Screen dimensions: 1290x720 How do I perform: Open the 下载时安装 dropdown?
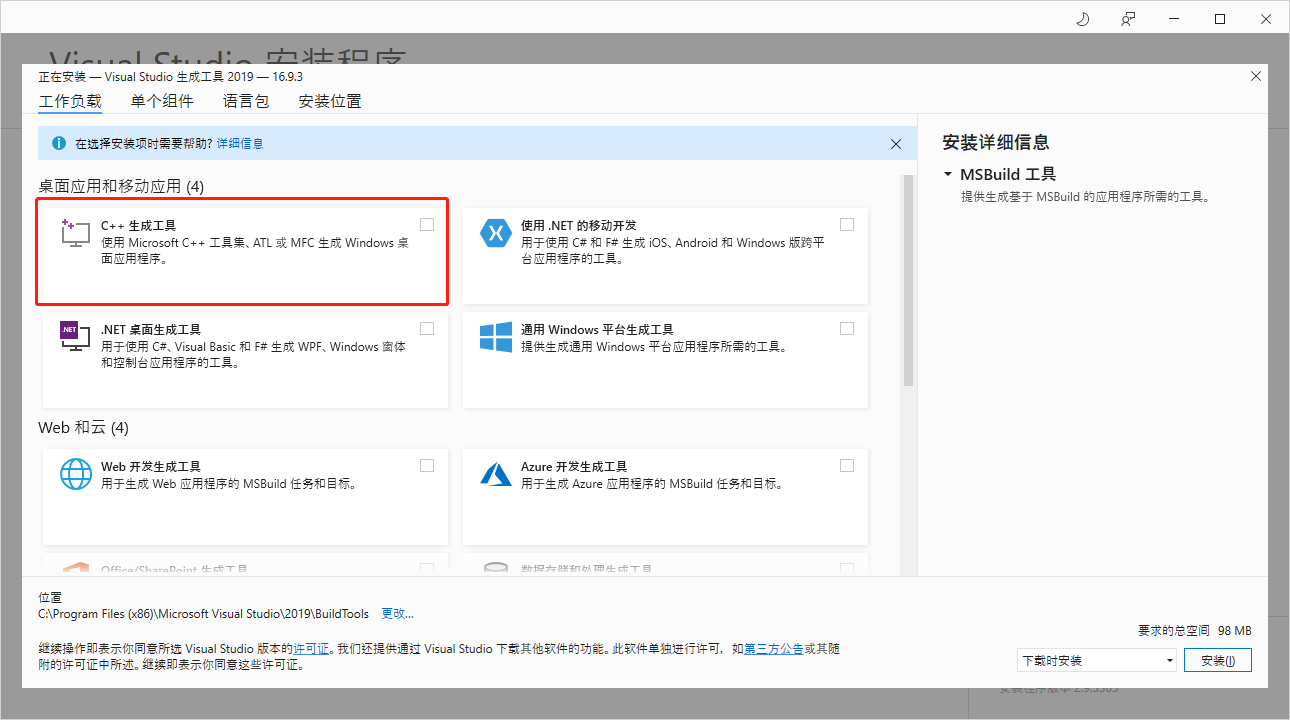point(1097,660)
